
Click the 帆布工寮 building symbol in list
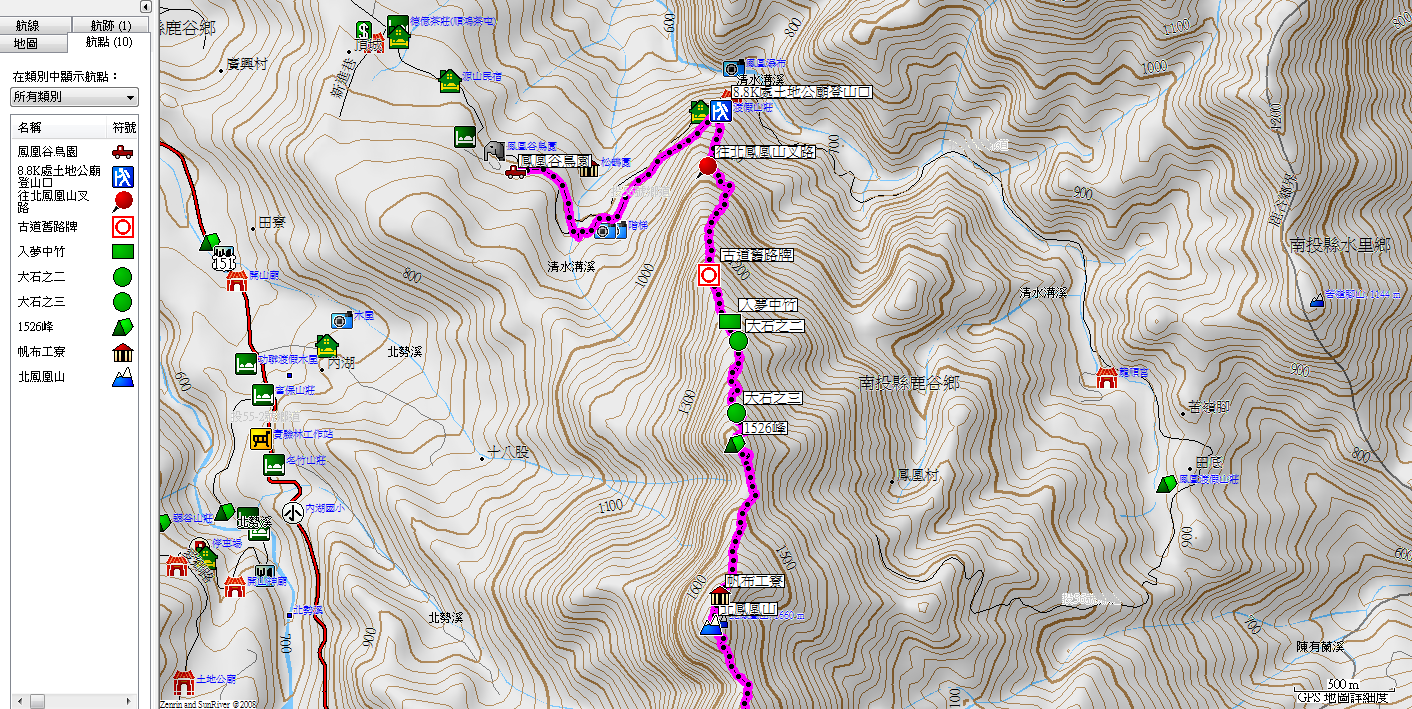point(124,352)
